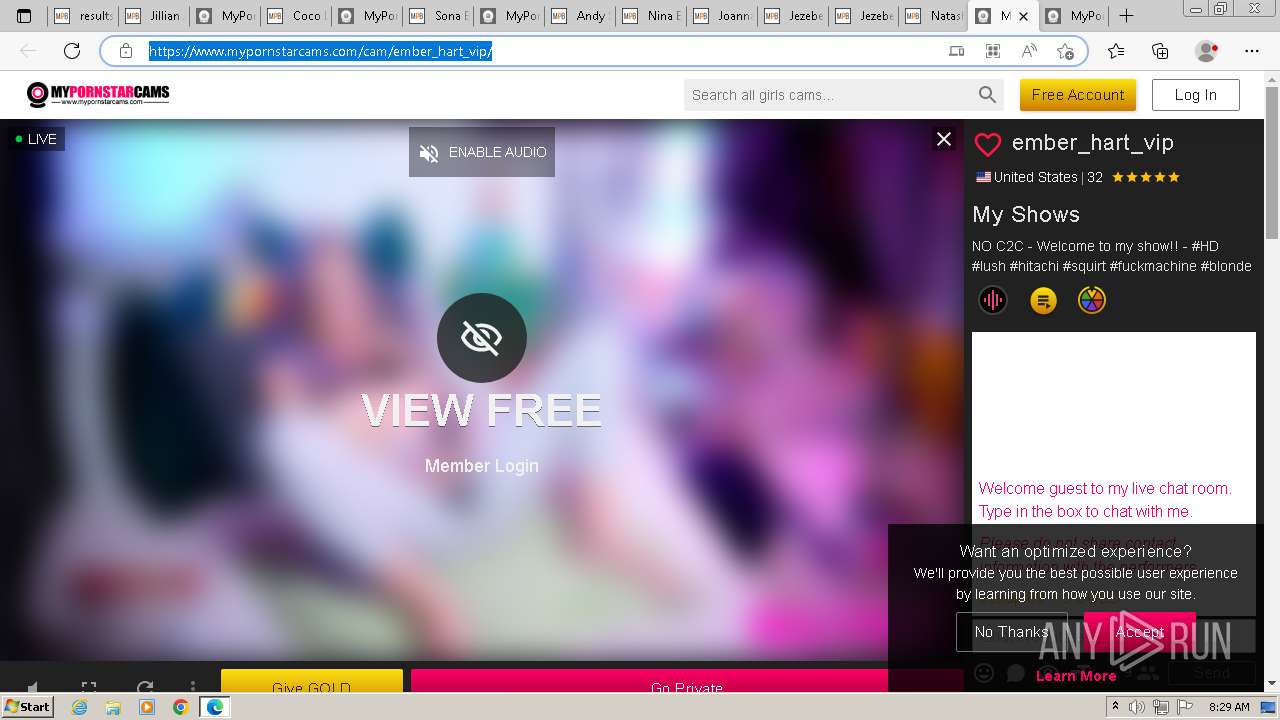Open the Windows Start menu
The width and height of the screenshot is (1280, 720).
(28, 706)
